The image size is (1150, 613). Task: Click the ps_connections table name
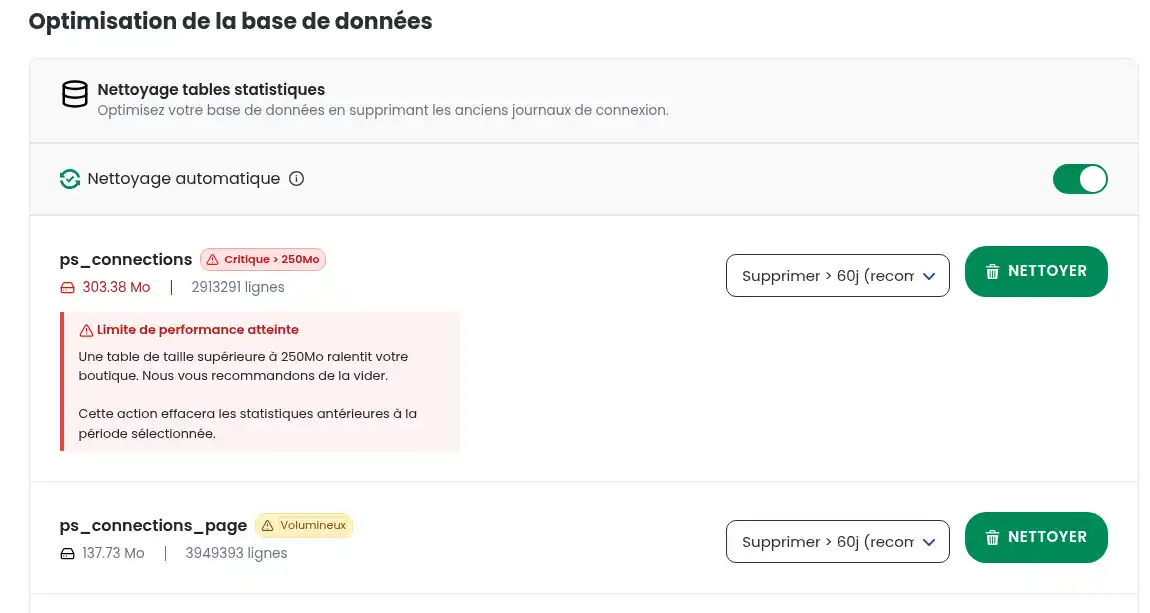pos(126,260)
